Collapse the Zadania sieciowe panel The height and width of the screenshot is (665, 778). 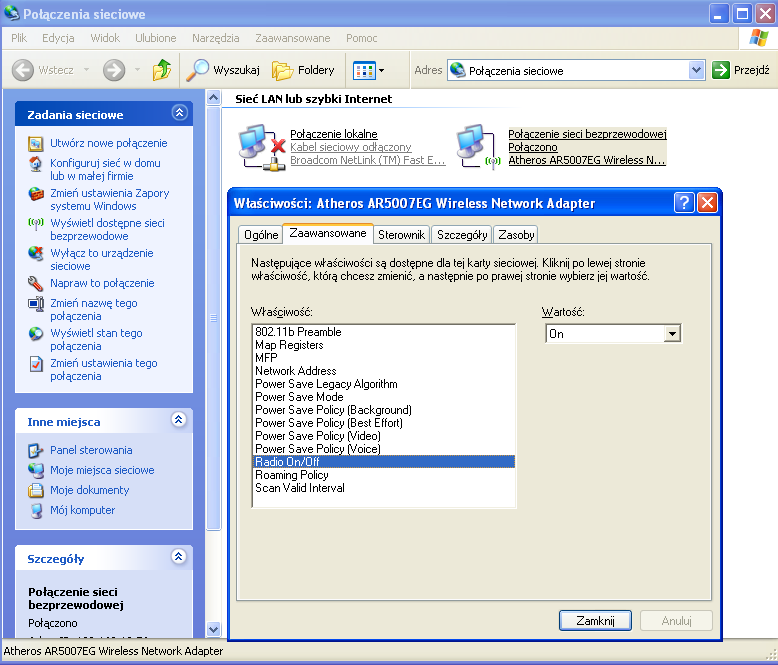(x=179, y=113)
